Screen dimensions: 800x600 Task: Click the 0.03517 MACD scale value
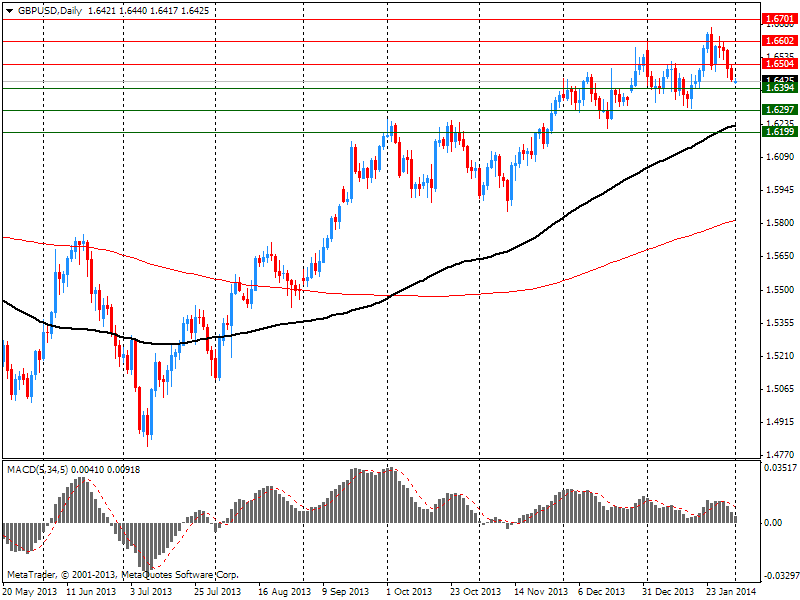point(780,467)
